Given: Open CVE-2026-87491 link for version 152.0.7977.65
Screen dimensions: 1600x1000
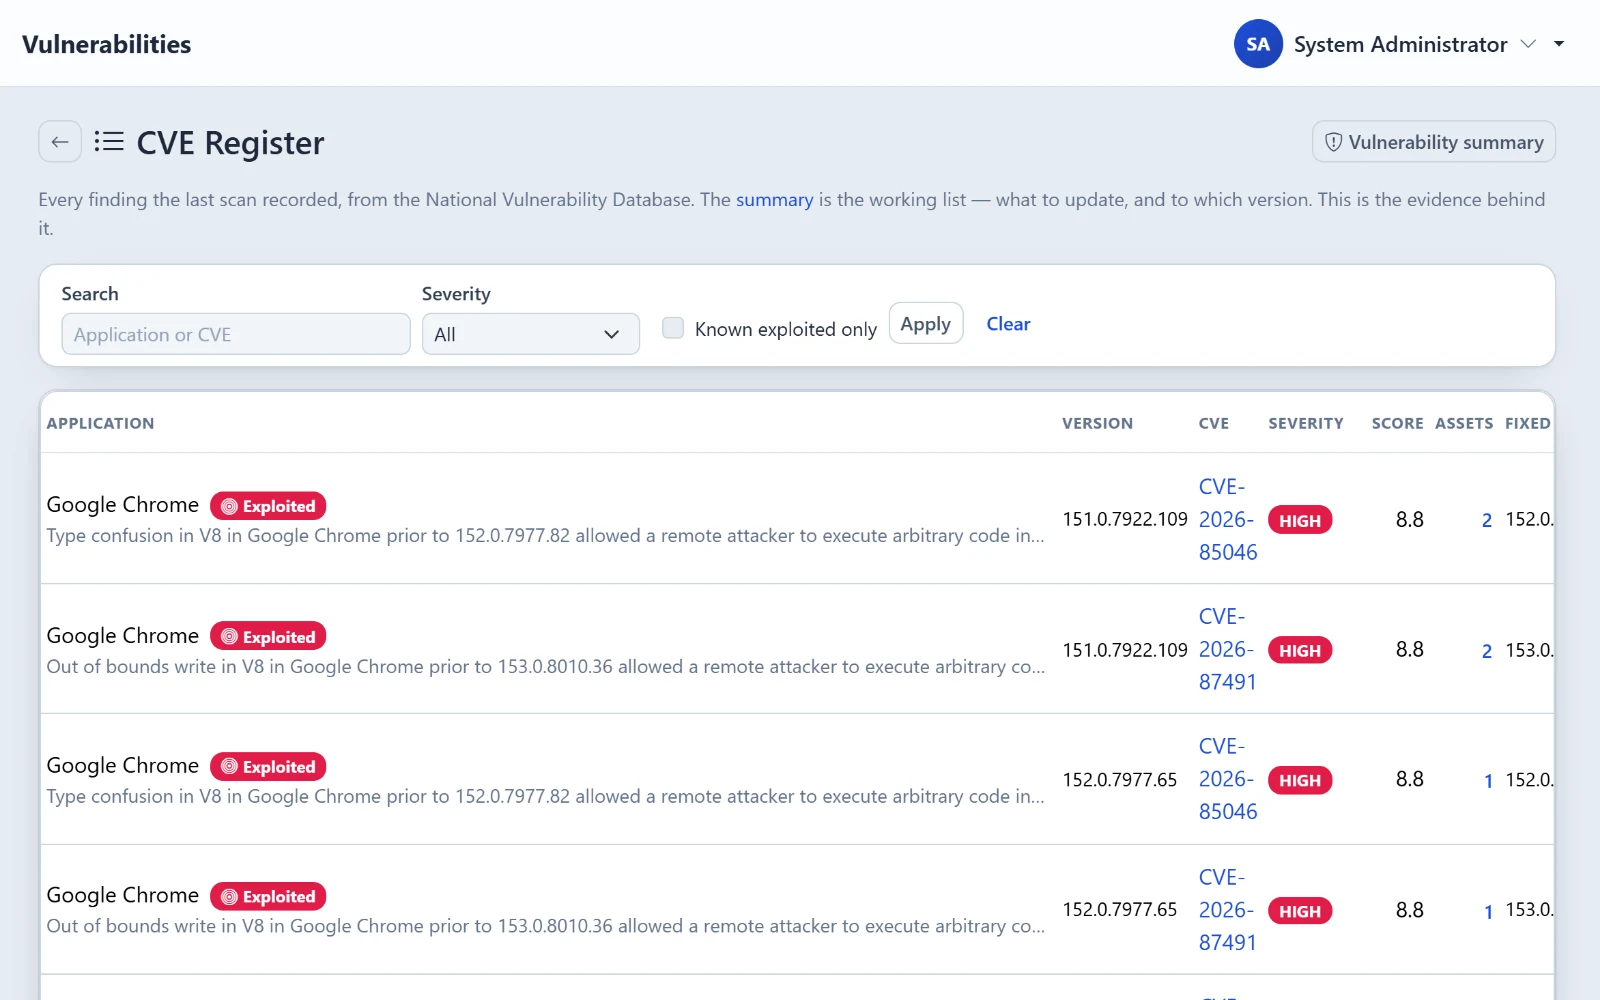Looking at the screenshot, I should tap(1228, 910).
